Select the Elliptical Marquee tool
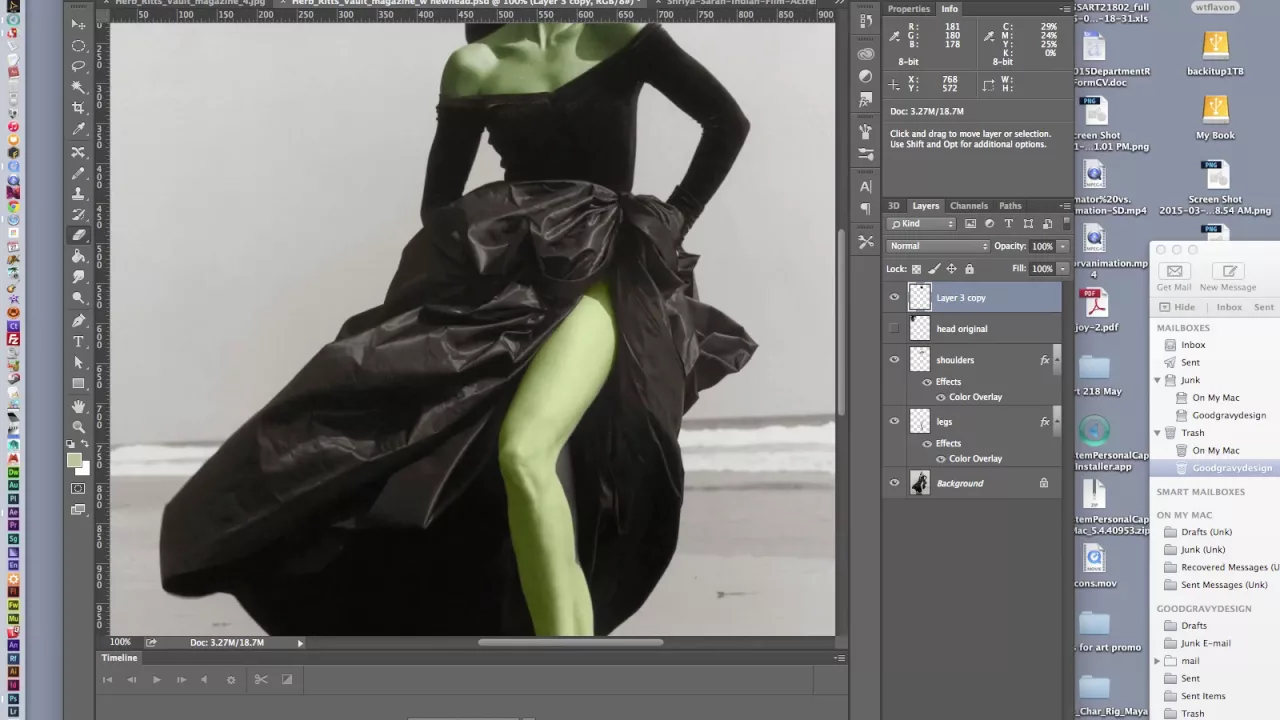 pos(78,46)
